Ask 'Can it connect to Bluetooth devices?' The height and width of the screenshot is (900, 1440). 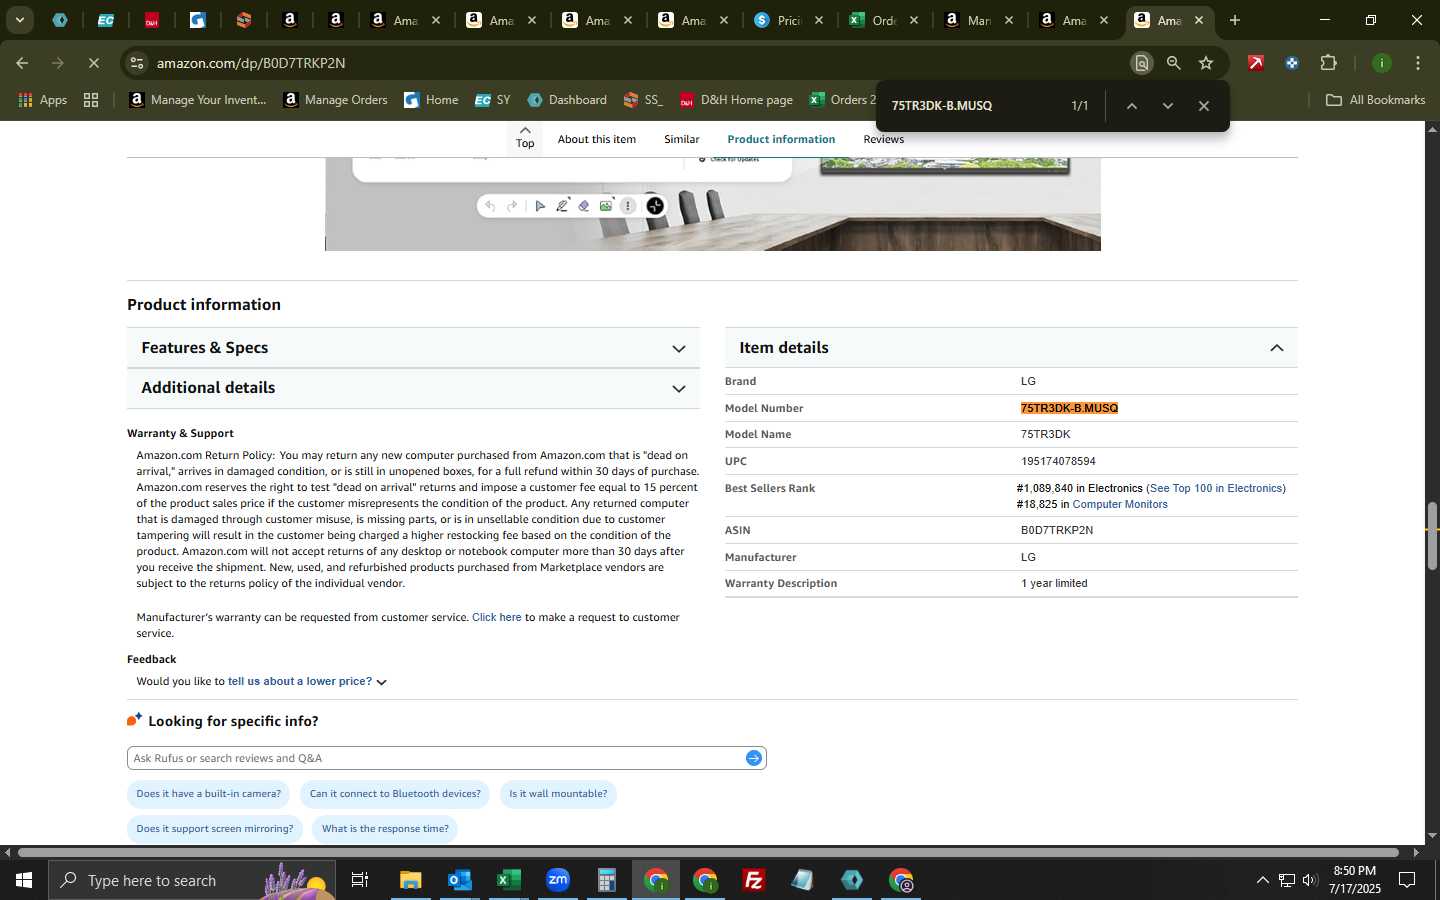point(395,794)
